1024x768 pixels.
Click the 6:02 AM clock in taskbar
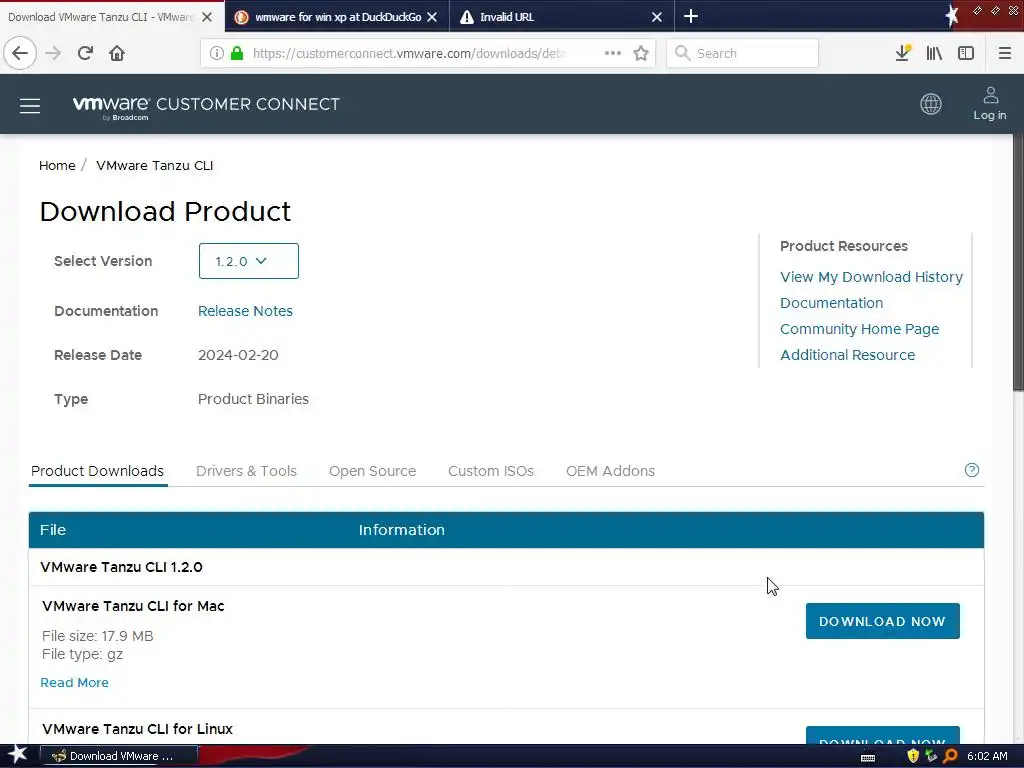(x=987, y=756)
